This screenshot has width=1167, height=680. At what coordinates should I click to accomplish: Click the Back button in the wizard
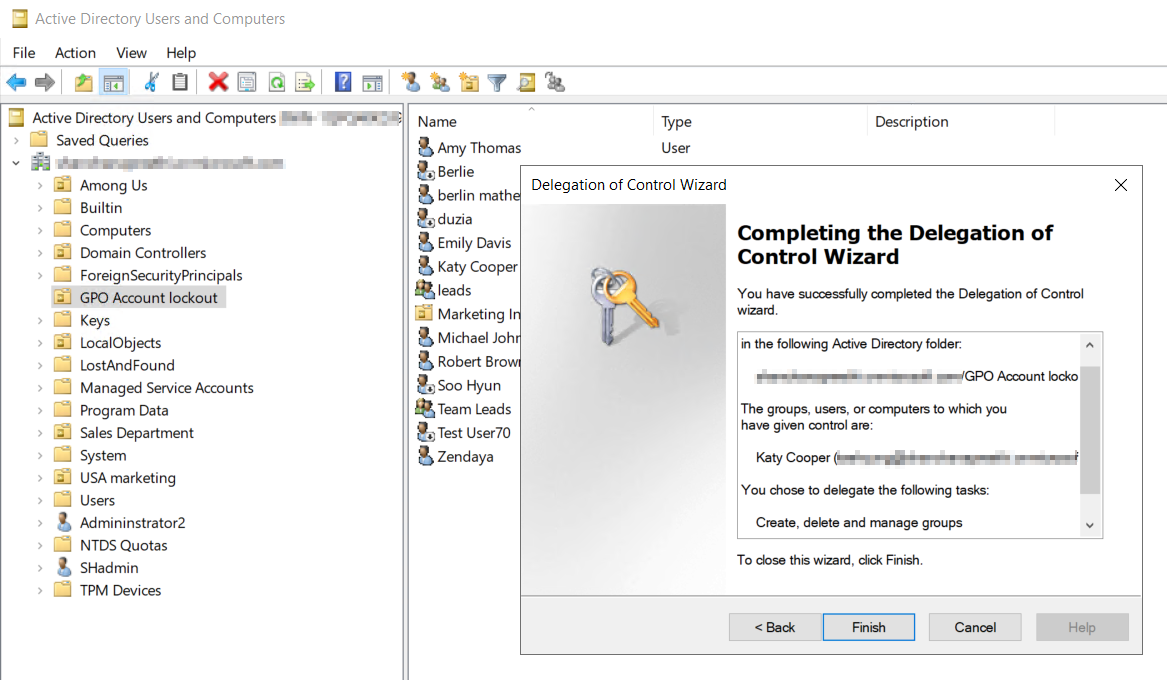pyautogui.click(x=773, y=627)
